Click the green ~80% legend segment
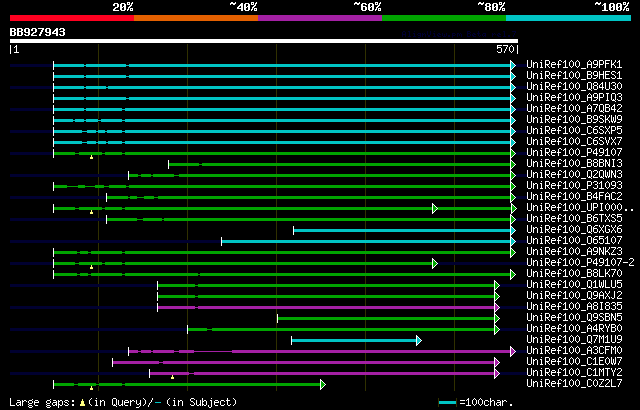This screenshot has height=410, width=640. pyautogui.click(x=444, y=18)
